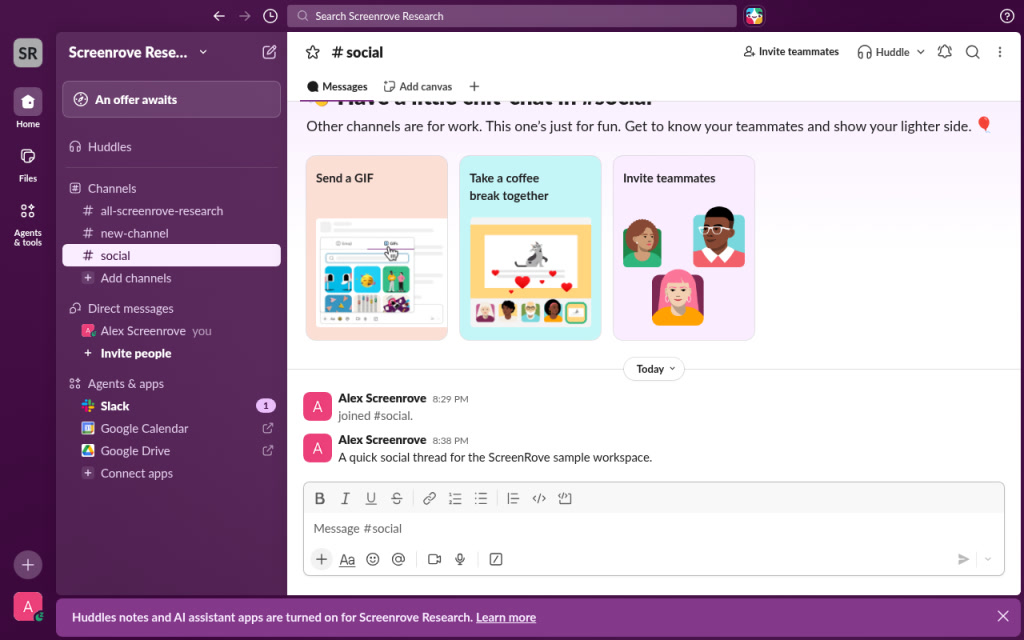Toggle inline code formatting
Image resolution: width=1024 pixels, height=640 pixels.
[x=539, y=499]
